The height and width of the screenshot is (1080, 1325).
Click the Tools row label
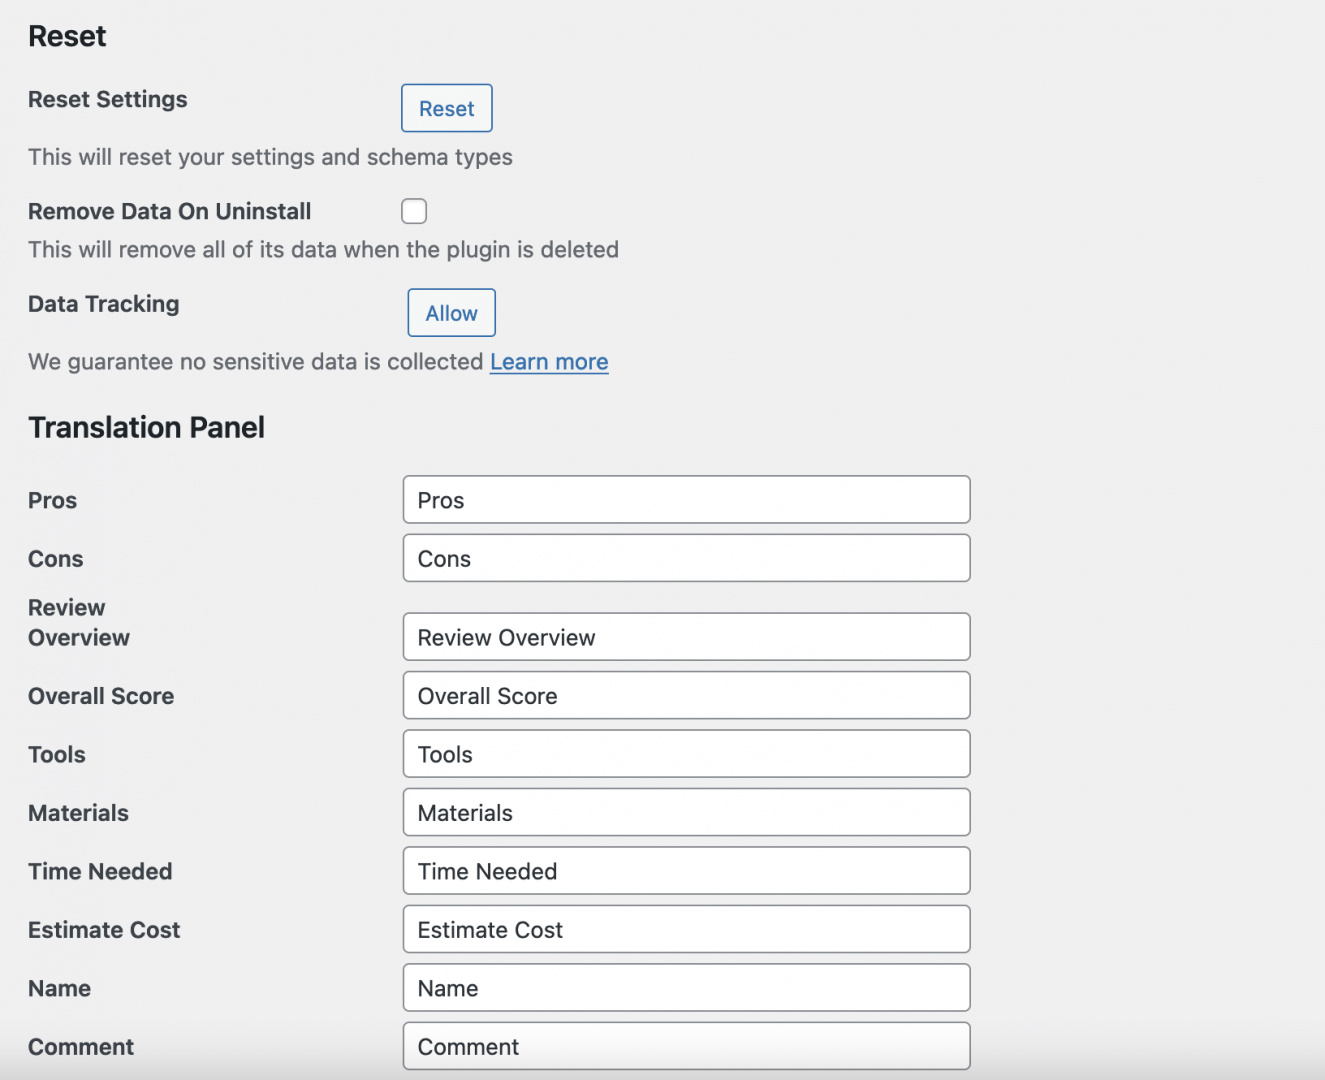(x=57, y=755)
